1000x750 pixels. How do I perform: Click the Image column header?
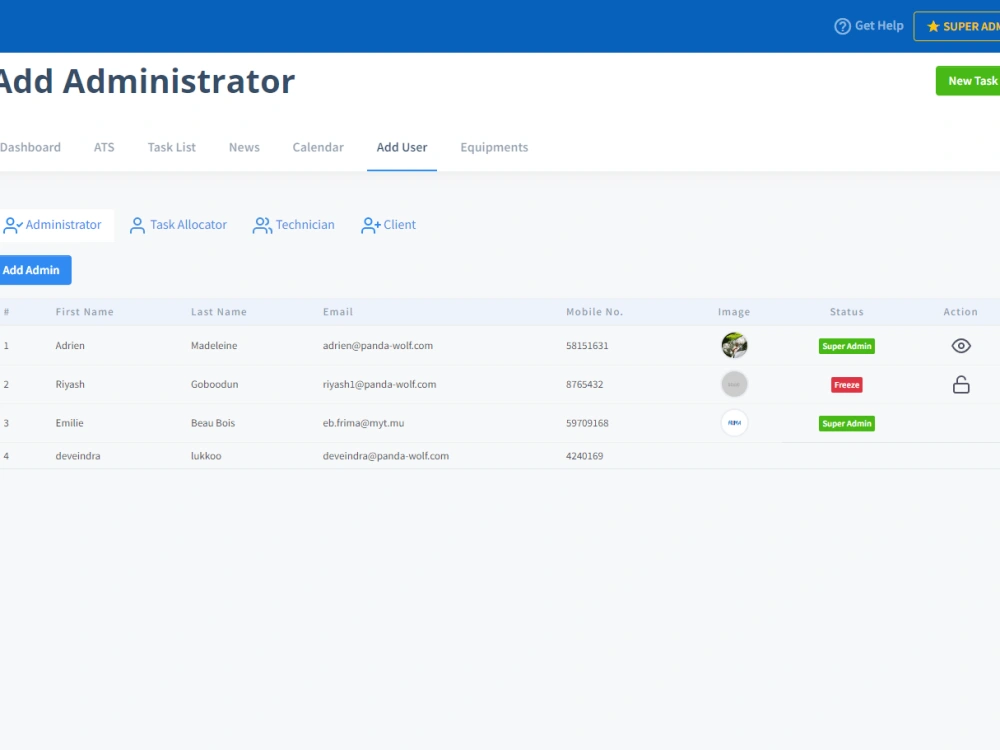pos(734,312)
